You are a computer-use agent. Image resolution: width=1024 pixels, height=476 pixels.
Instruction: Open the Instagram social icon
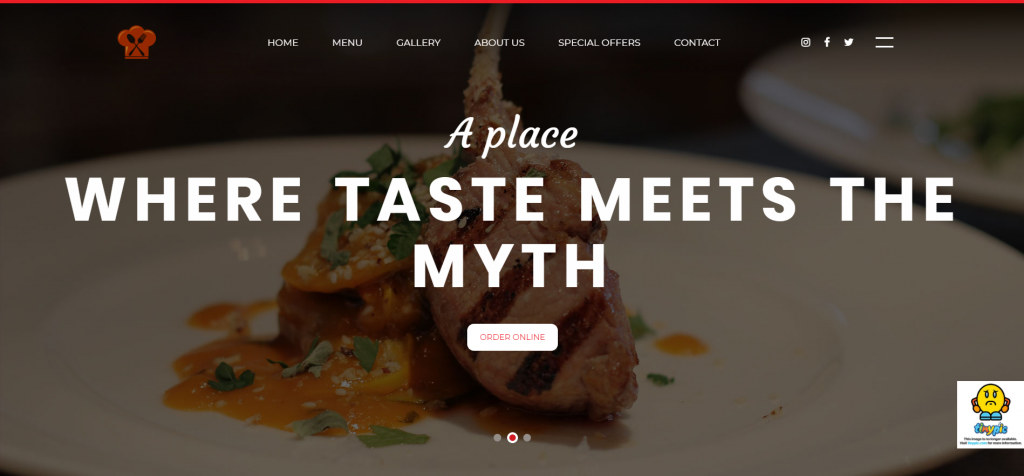(806, 42)
